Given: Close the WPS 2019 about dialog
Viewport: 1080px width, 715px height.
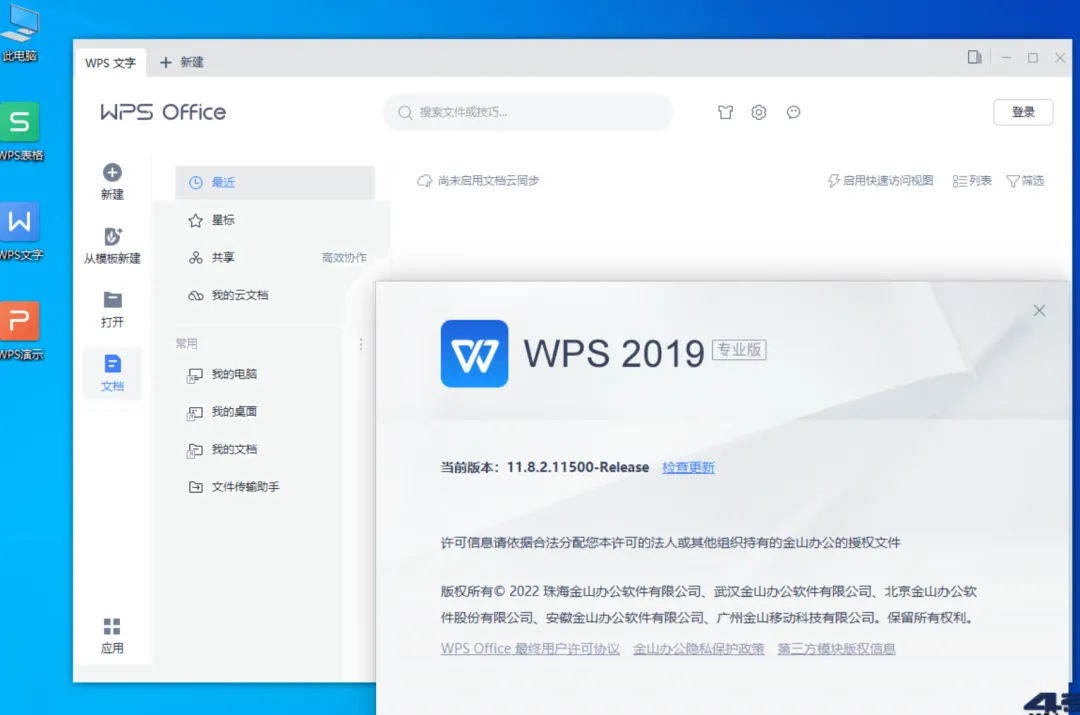Looking at the screenshot, I should click(x=1039, y=311).
